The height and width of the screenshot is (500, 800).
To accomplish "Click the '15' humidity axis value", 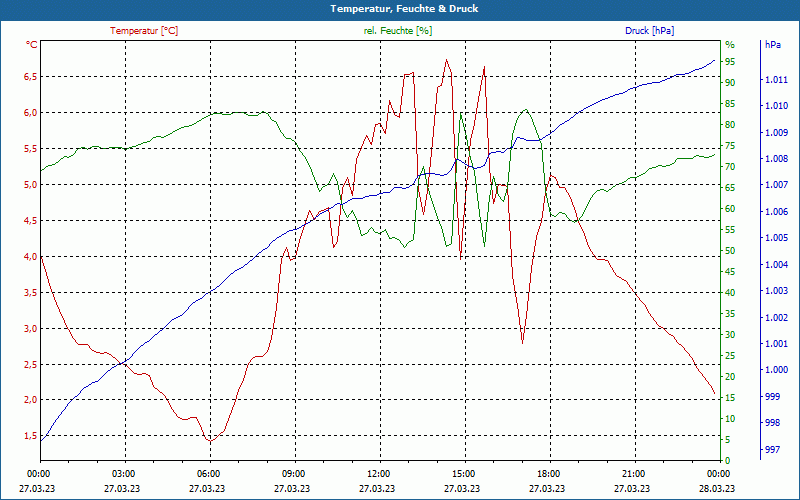I will 730,397.
